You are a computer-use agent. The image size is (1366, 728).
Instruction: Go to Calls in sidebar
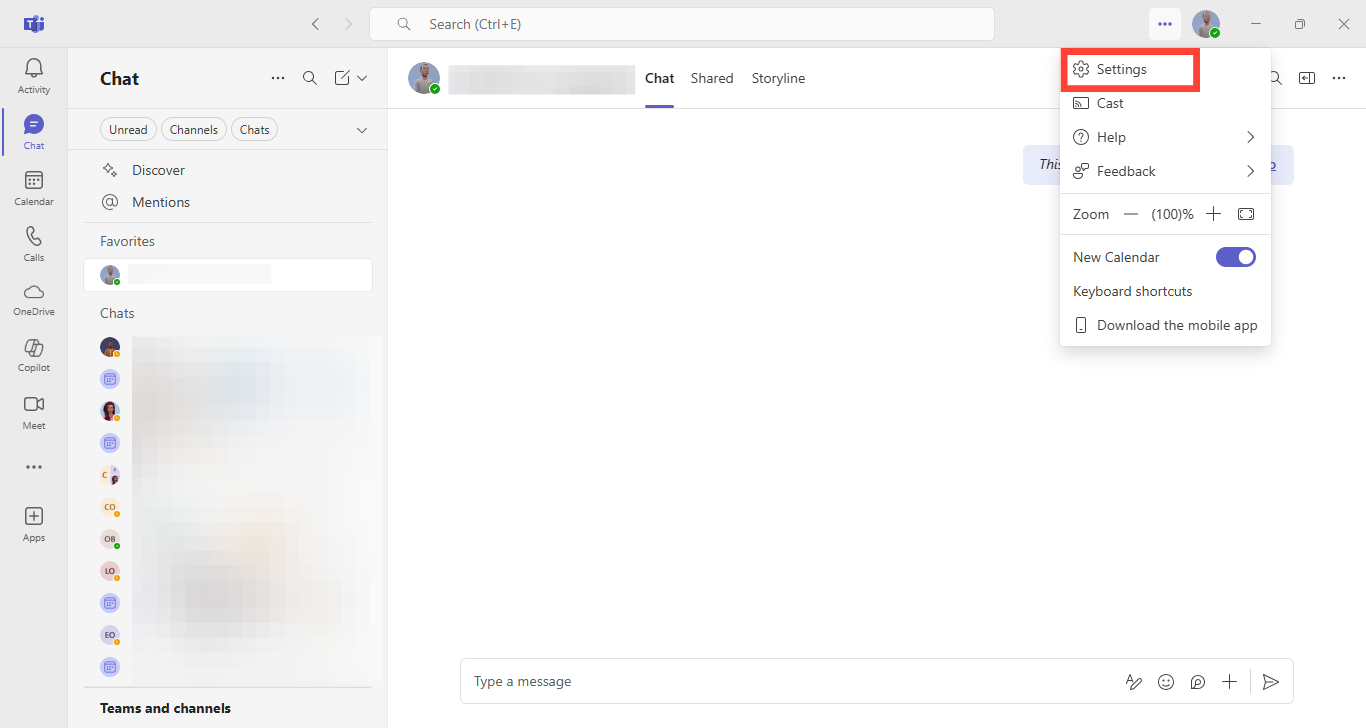[x=34, y=244]
